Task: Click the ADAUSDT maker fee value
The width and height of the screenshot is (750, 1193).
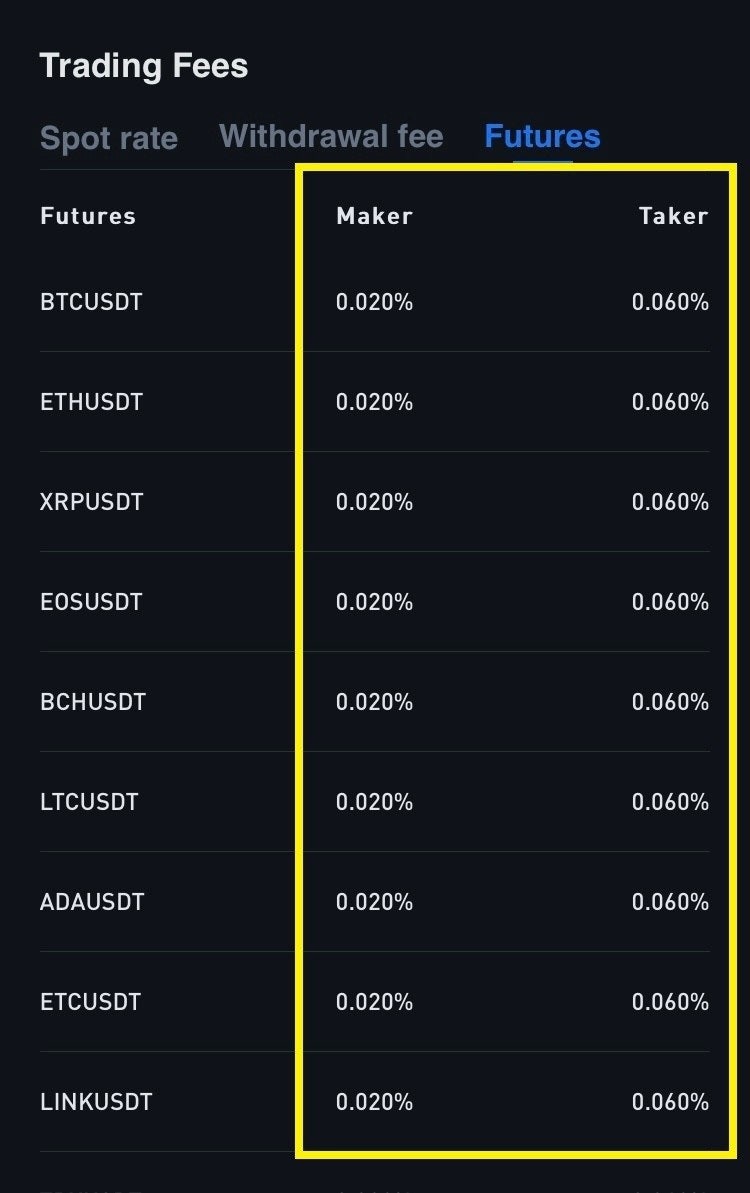Action: coord(374,902)
